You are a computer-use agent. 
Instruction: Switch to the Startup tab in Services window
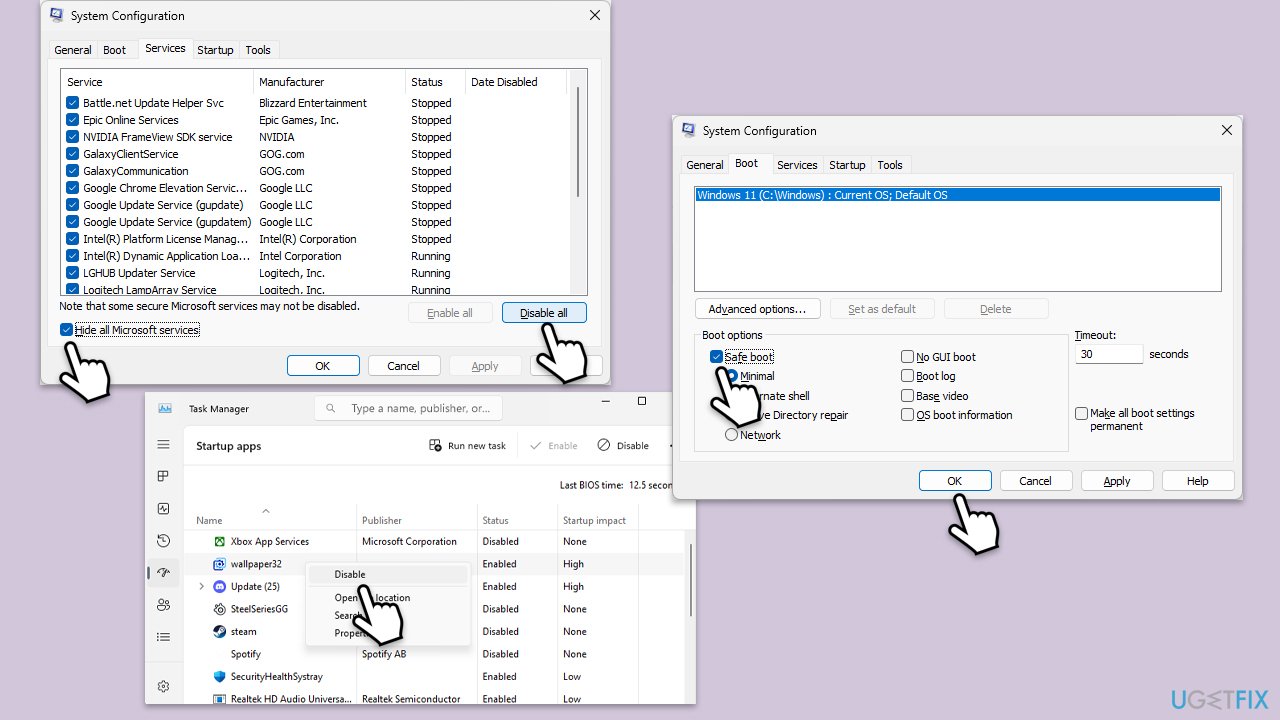[x=215, y=50]
